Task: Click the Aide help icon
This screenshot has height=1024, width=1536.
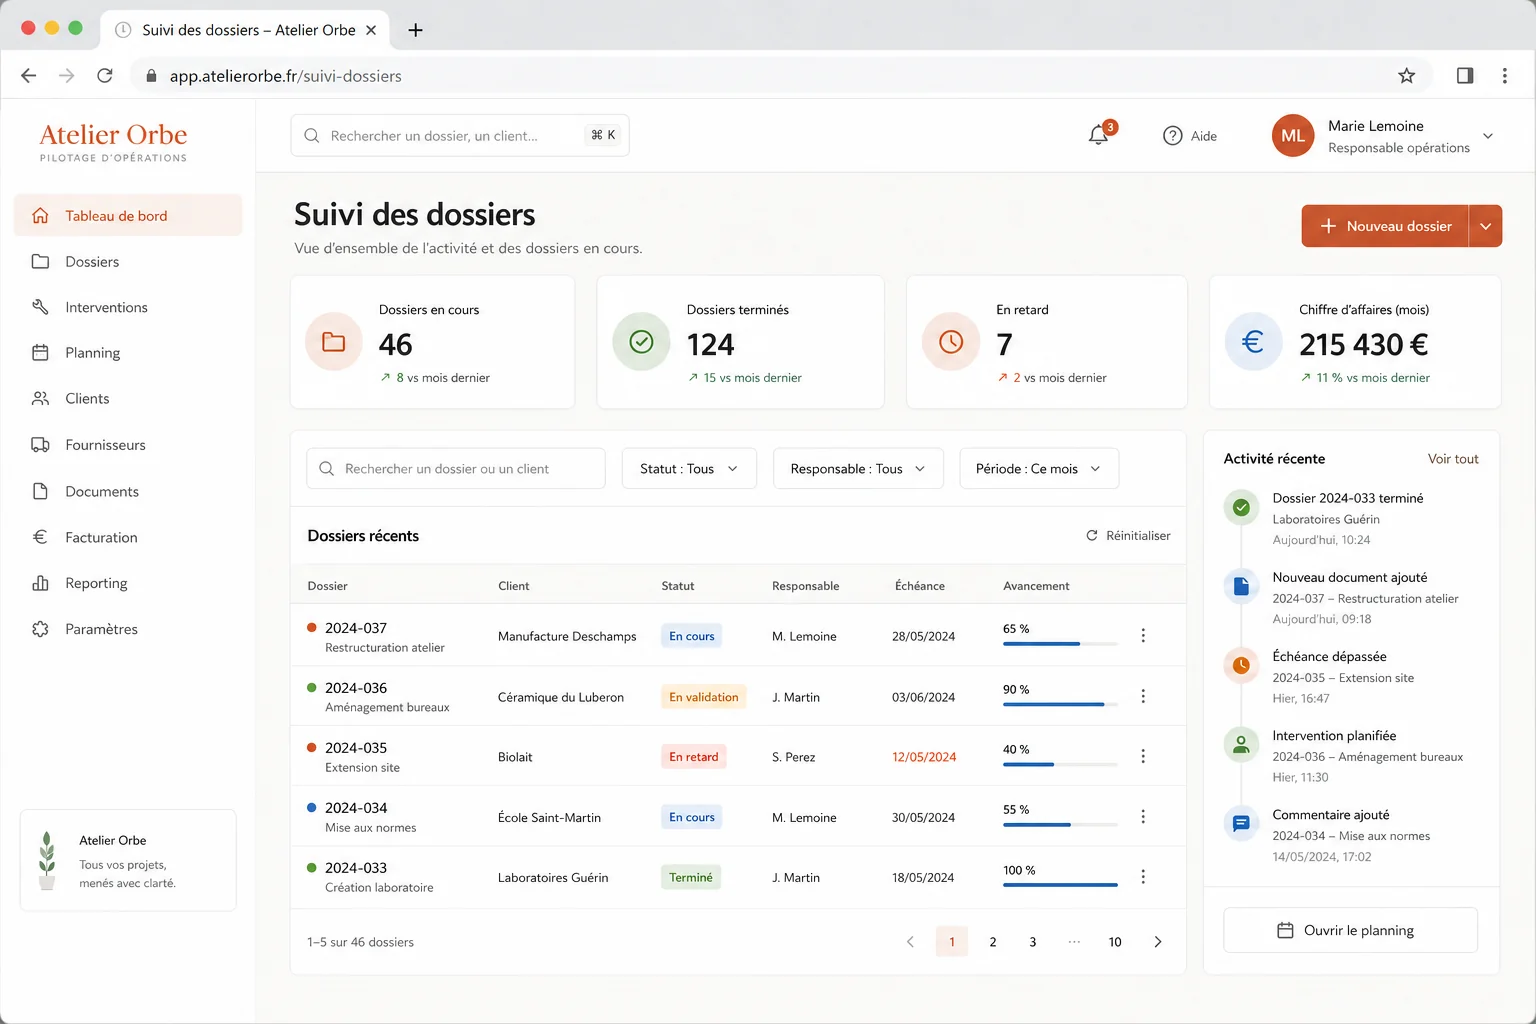Action: pyautogui.click(x=1173, y=136)
